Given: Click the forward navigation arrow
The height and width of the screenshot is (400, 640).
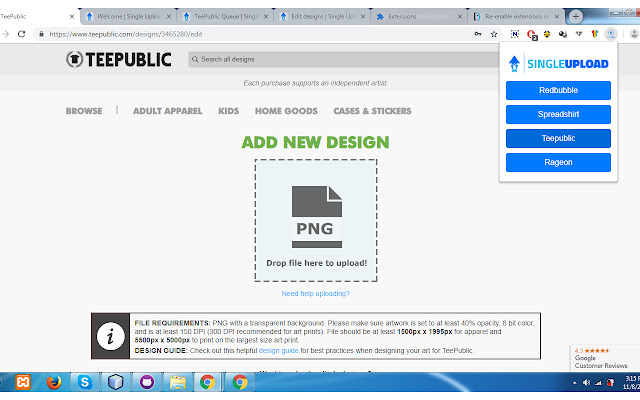Looking at the screenshot, I should click(6, 34).
